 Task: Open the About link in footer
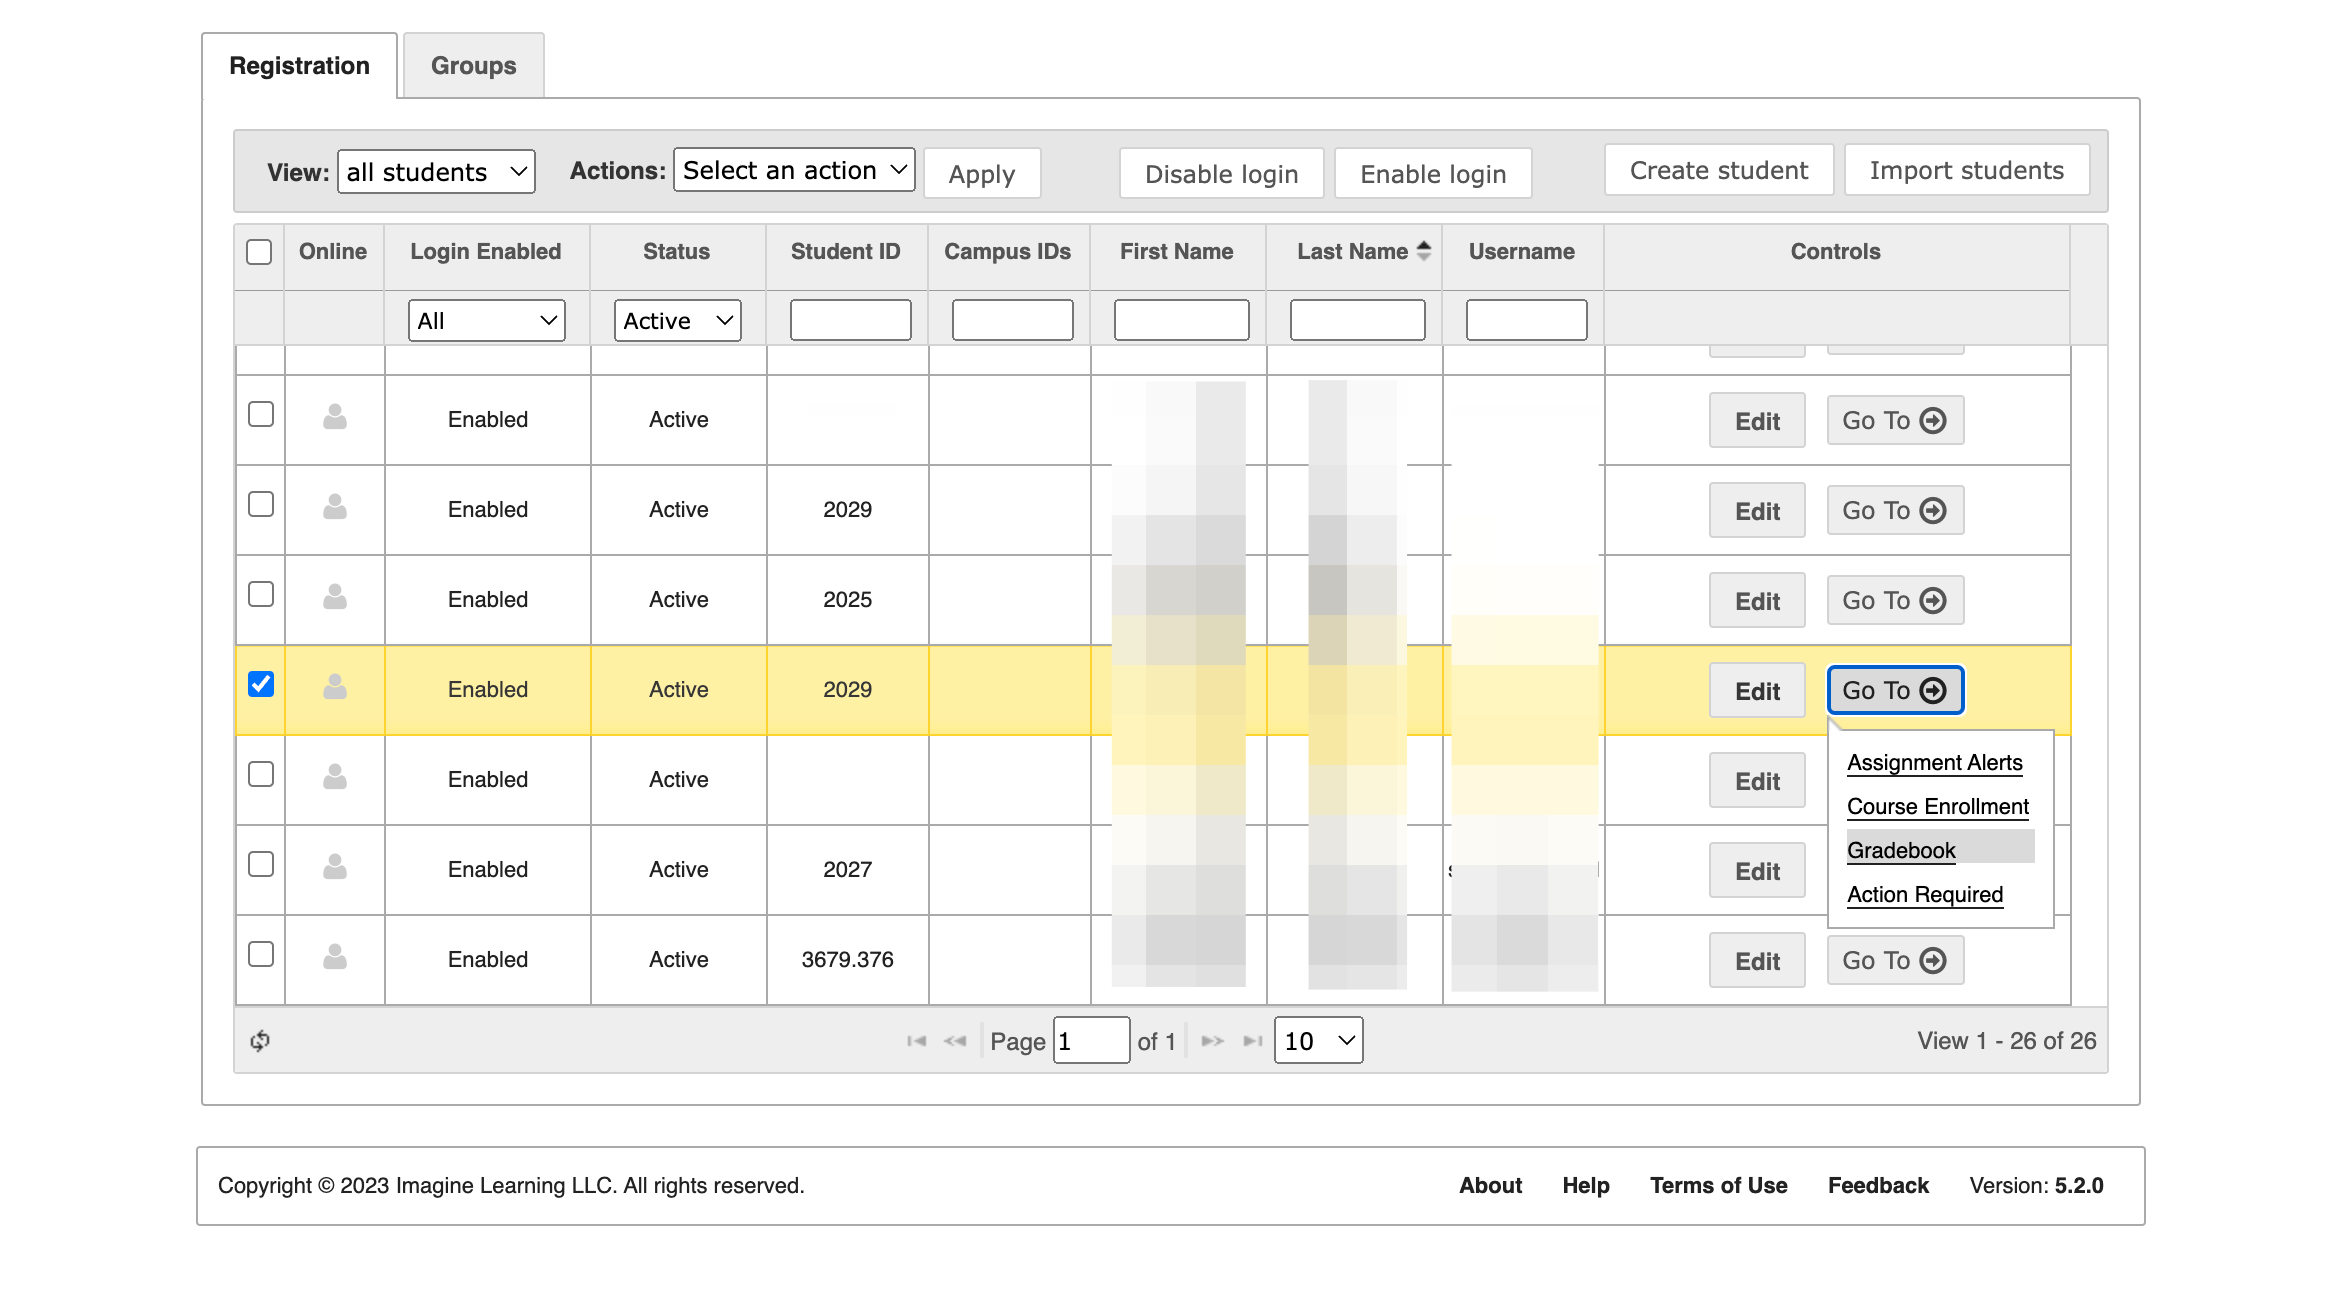(x=1490, y=1185)
